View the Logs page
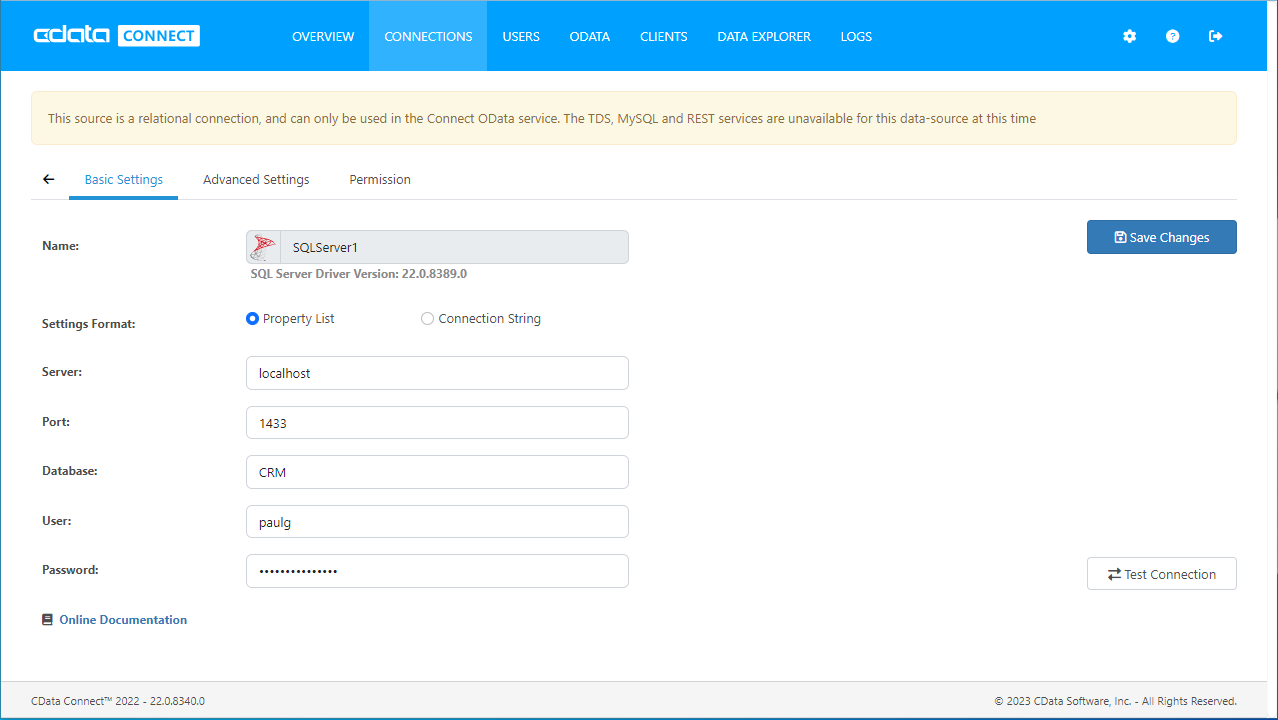The height and width of the screenshot is (720, 1278). (x=856, y=36)
